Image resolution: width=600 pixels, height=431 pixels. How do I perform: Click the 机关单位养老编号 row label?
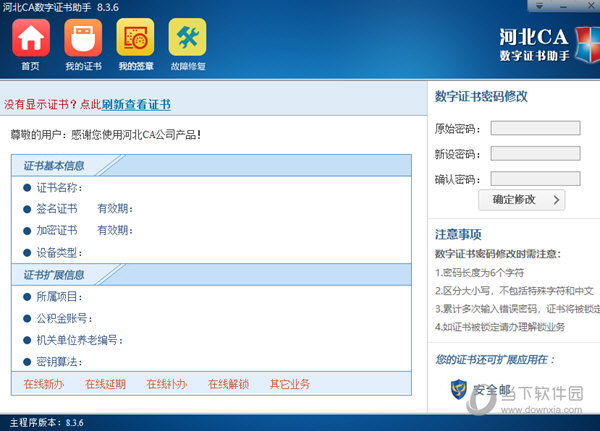click(80, 340)
